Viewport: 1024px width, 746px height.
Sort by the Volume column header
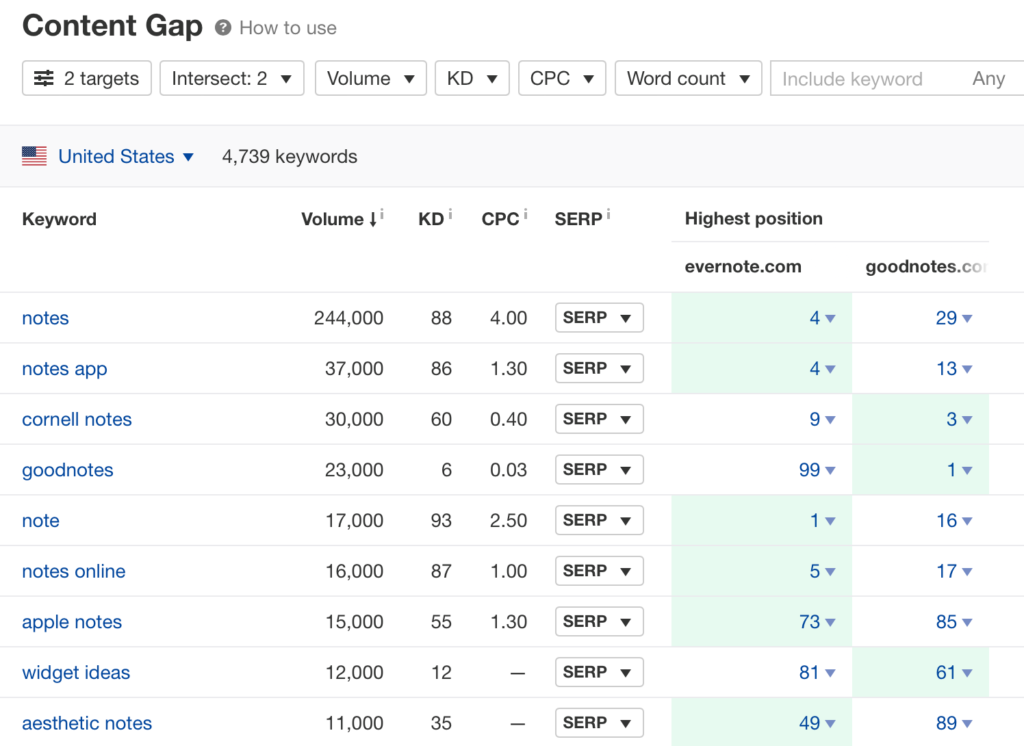tap(338, 219)
